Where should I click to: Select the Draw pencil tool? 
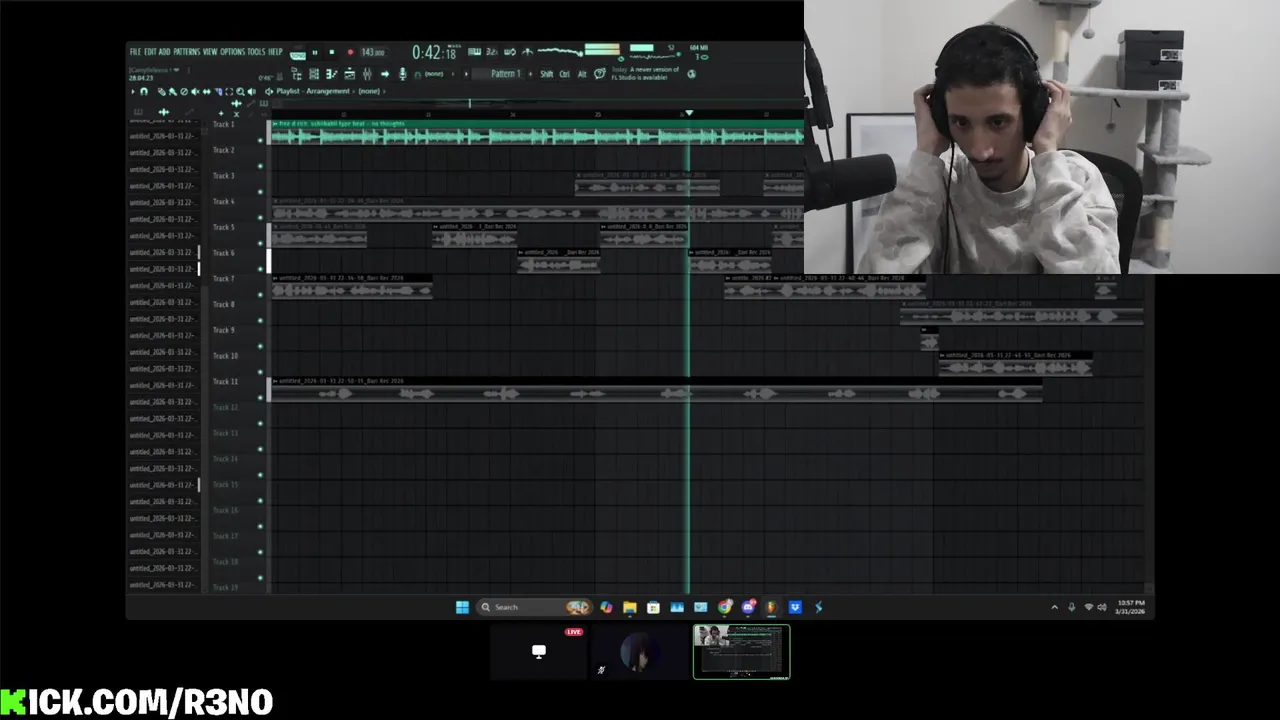[162, 91]
